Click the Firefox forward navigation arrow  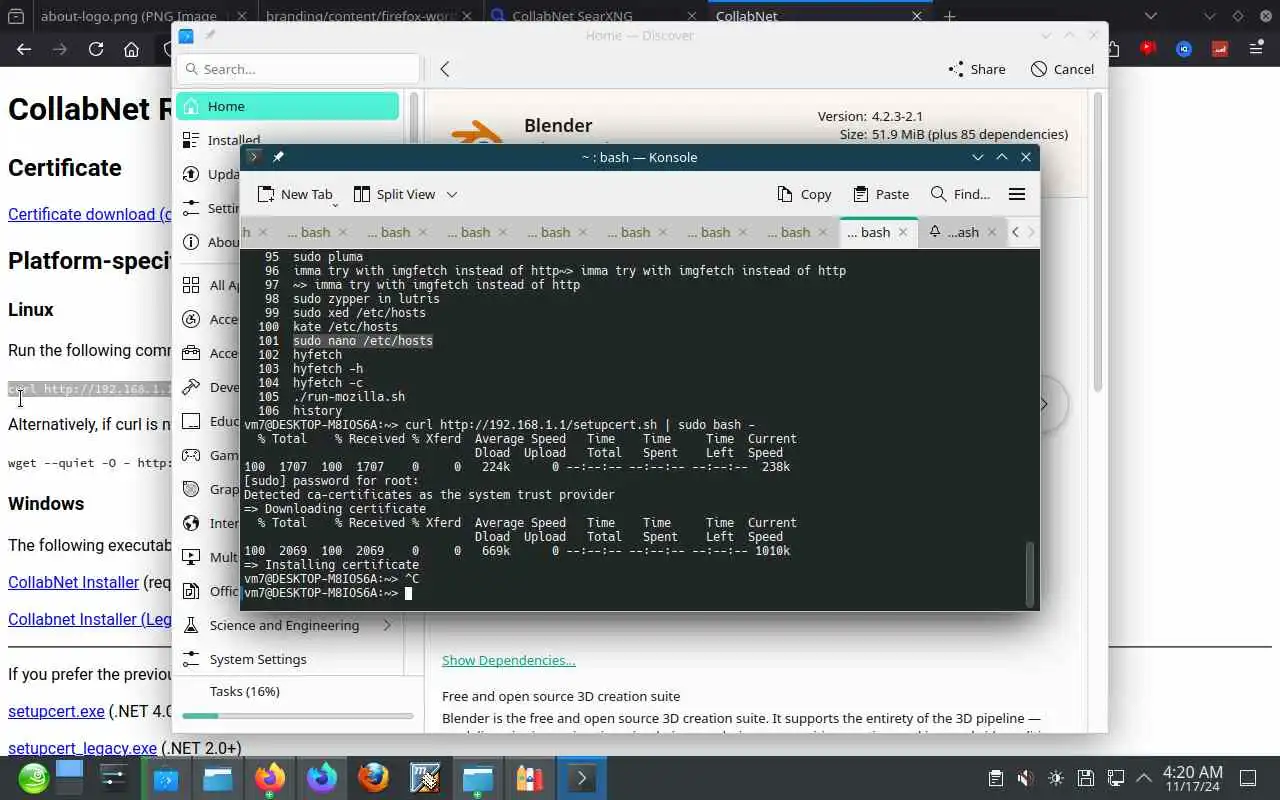60,49
